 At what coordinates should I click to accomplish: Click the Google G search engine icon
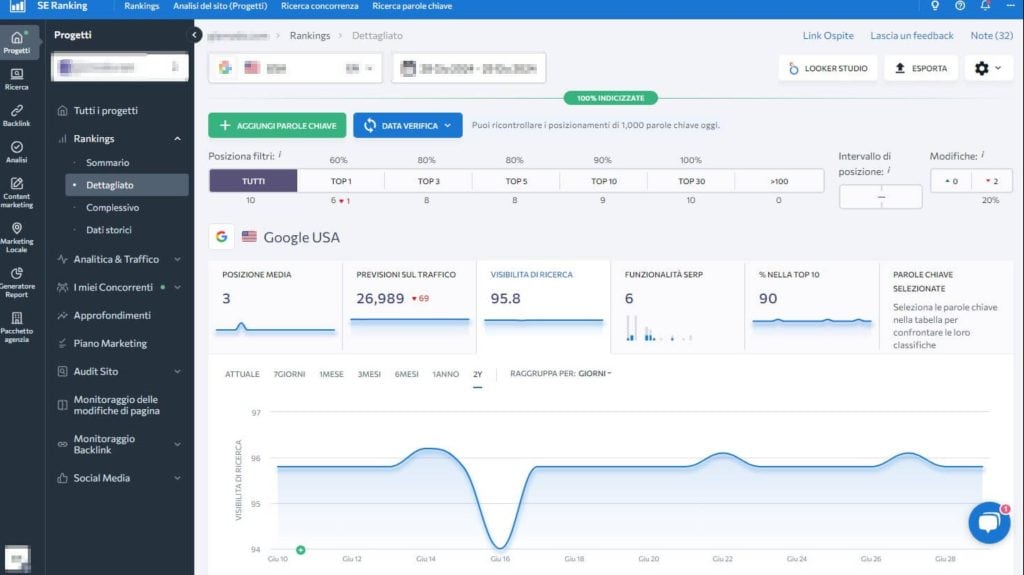click(222, 237)
